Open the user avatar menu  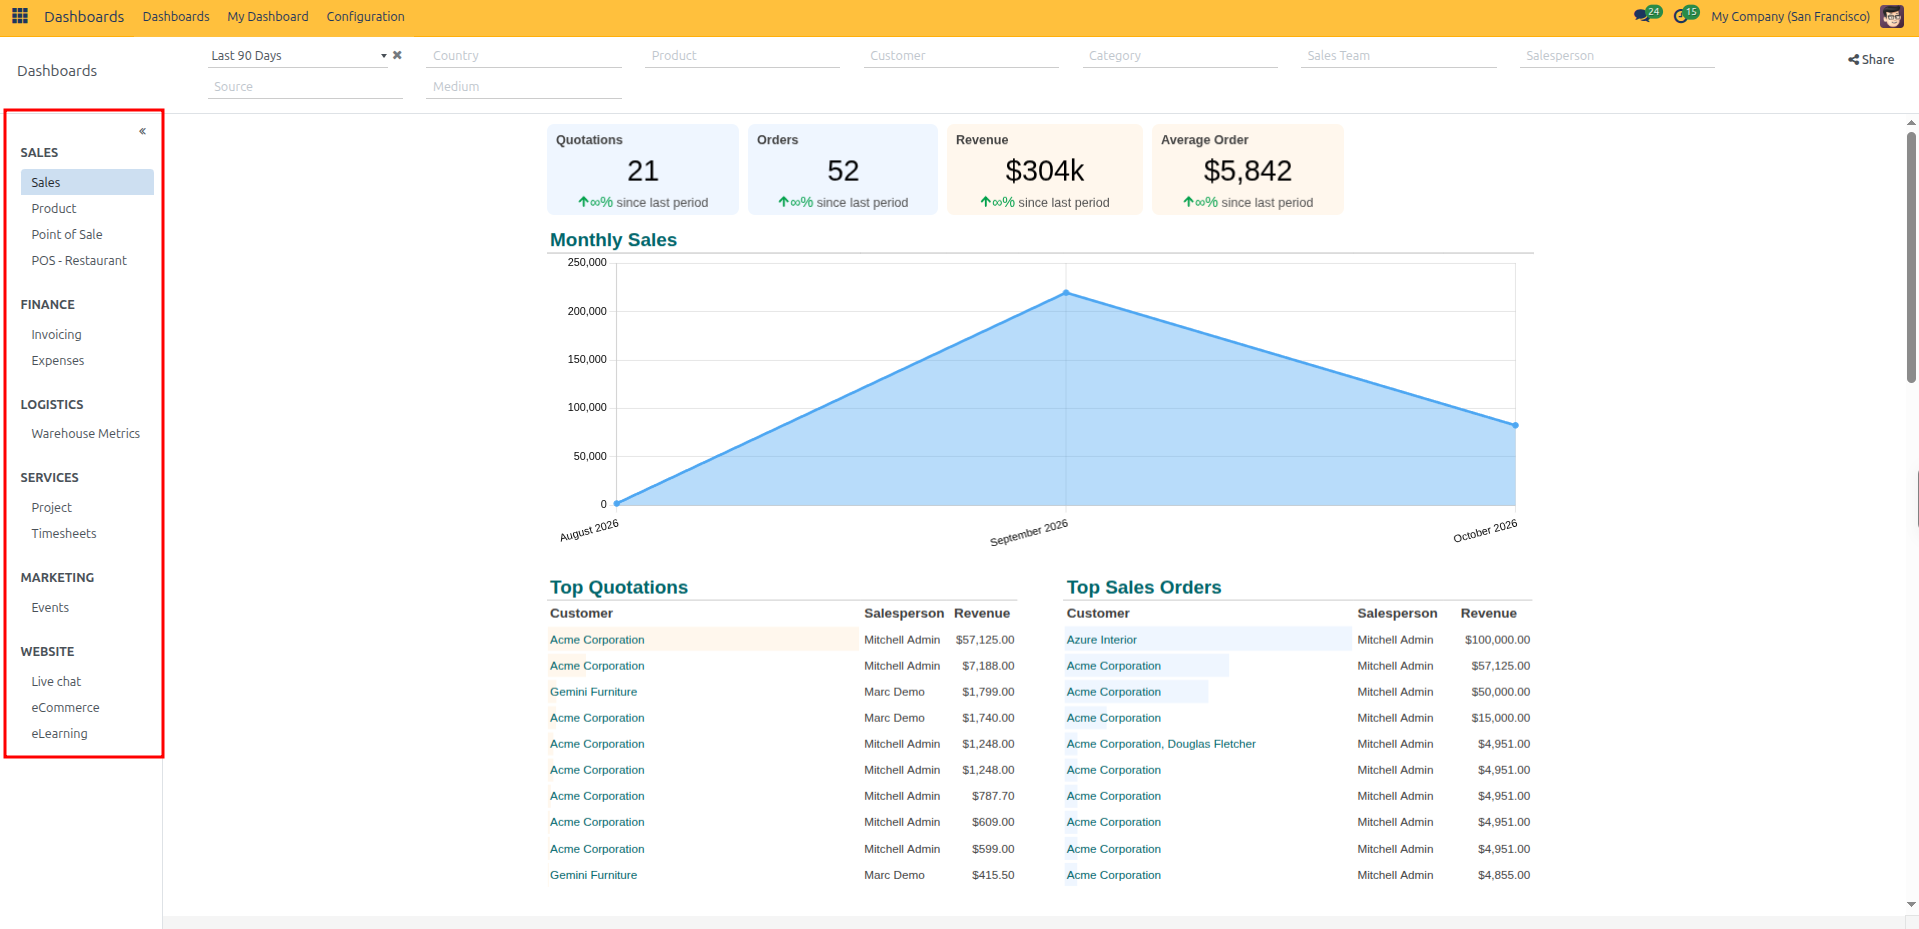[x=1892, y=16]
